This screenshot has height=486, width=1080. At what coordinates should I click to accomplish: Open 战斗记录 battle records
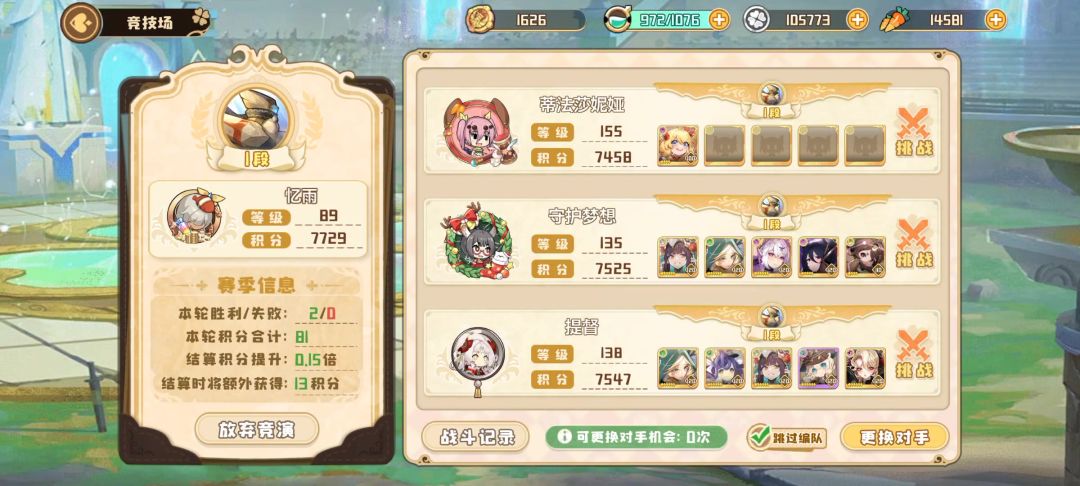[x=475, y=437]
